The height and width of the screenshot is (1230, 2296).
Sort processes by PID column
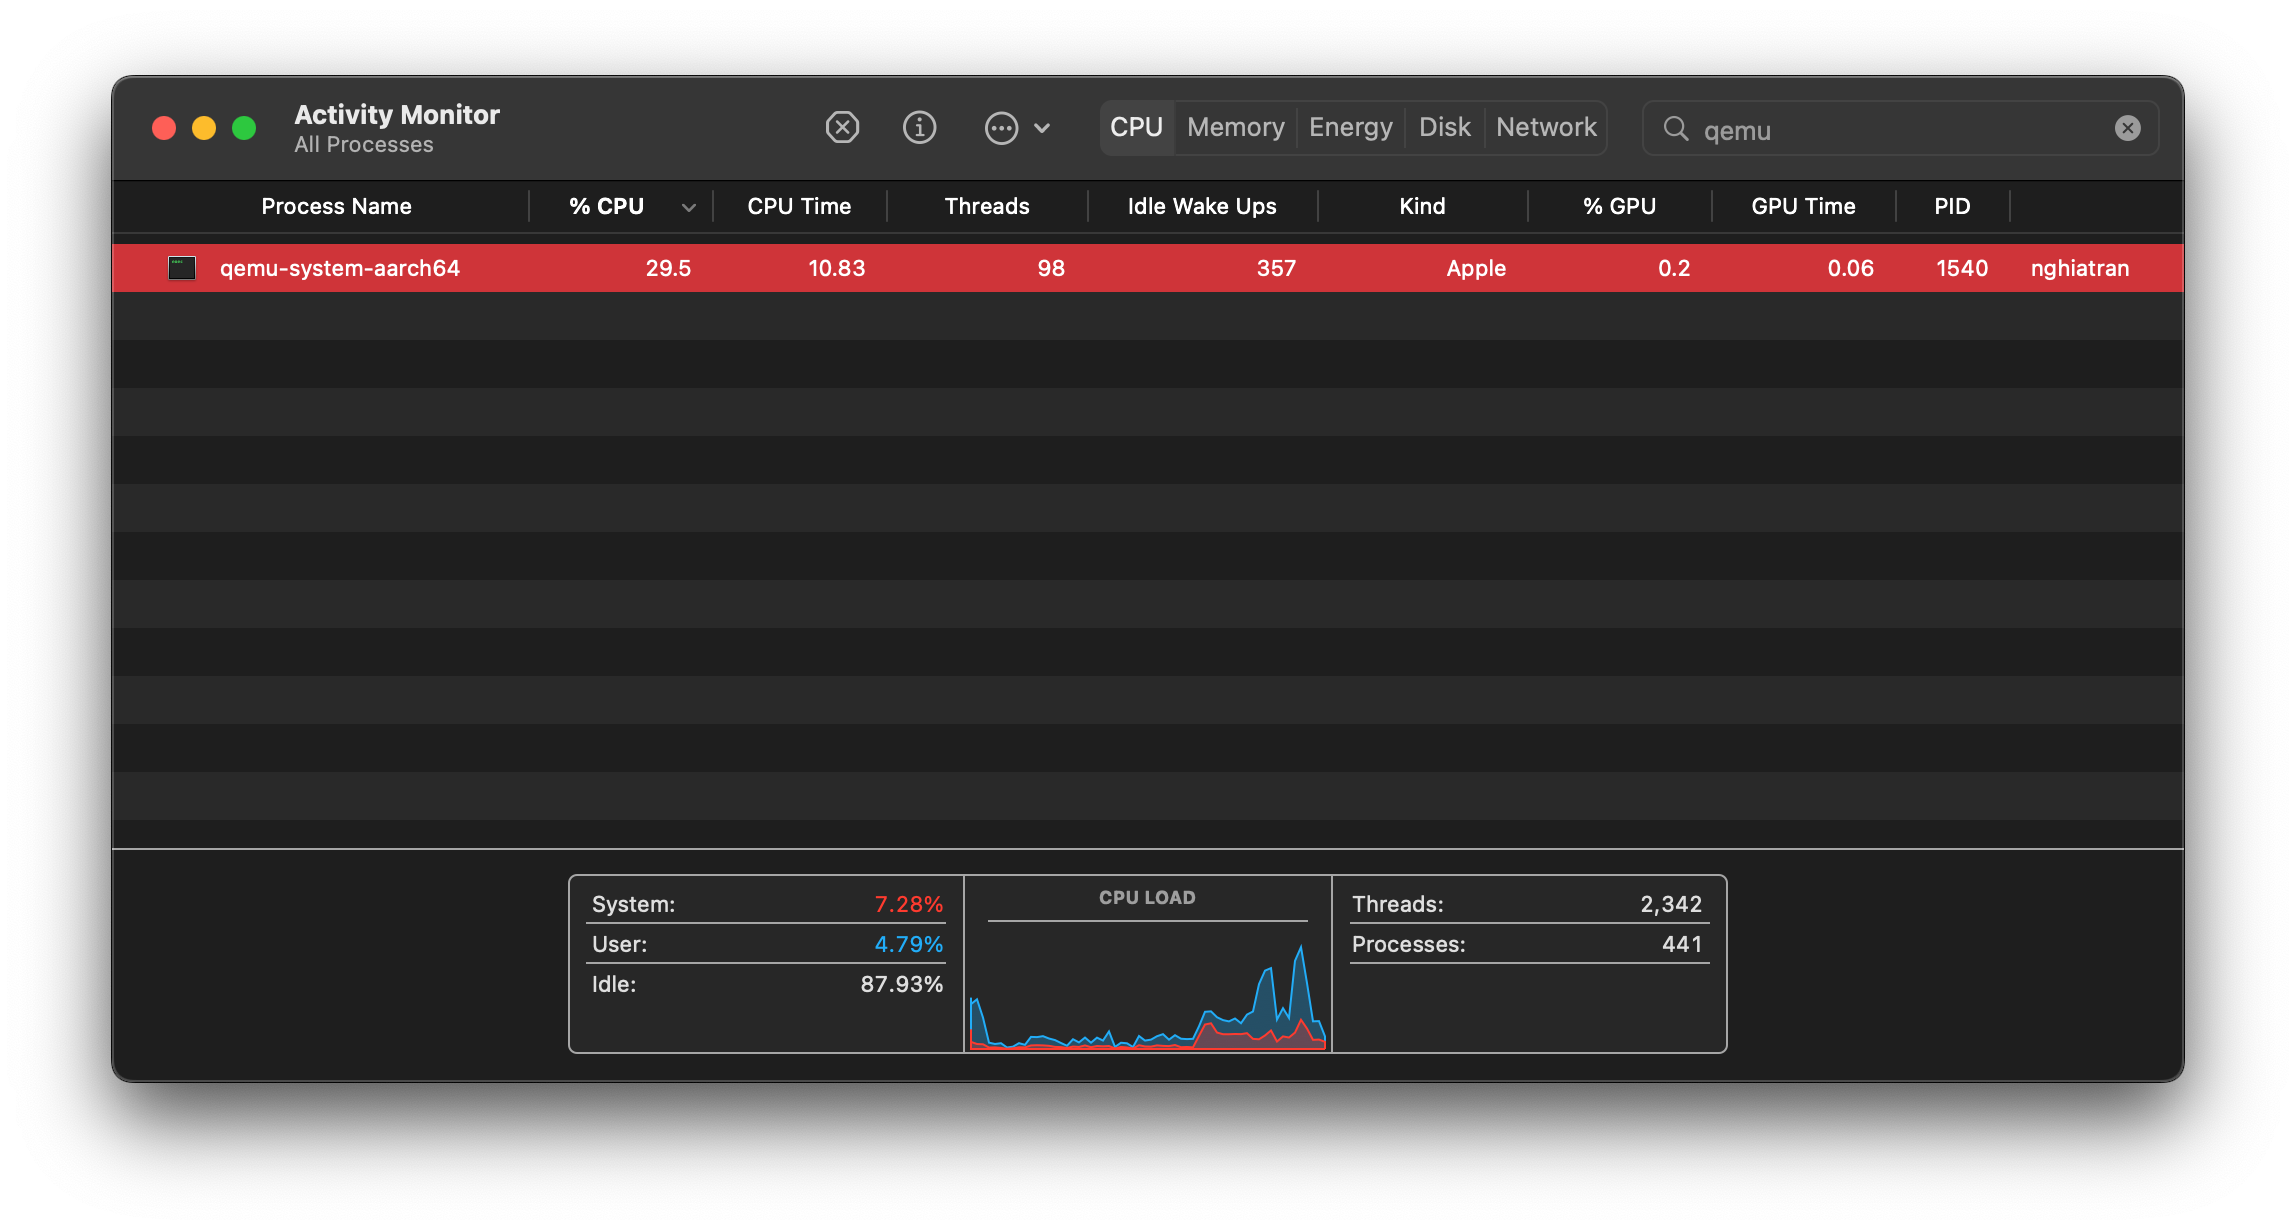[1951, 206]
